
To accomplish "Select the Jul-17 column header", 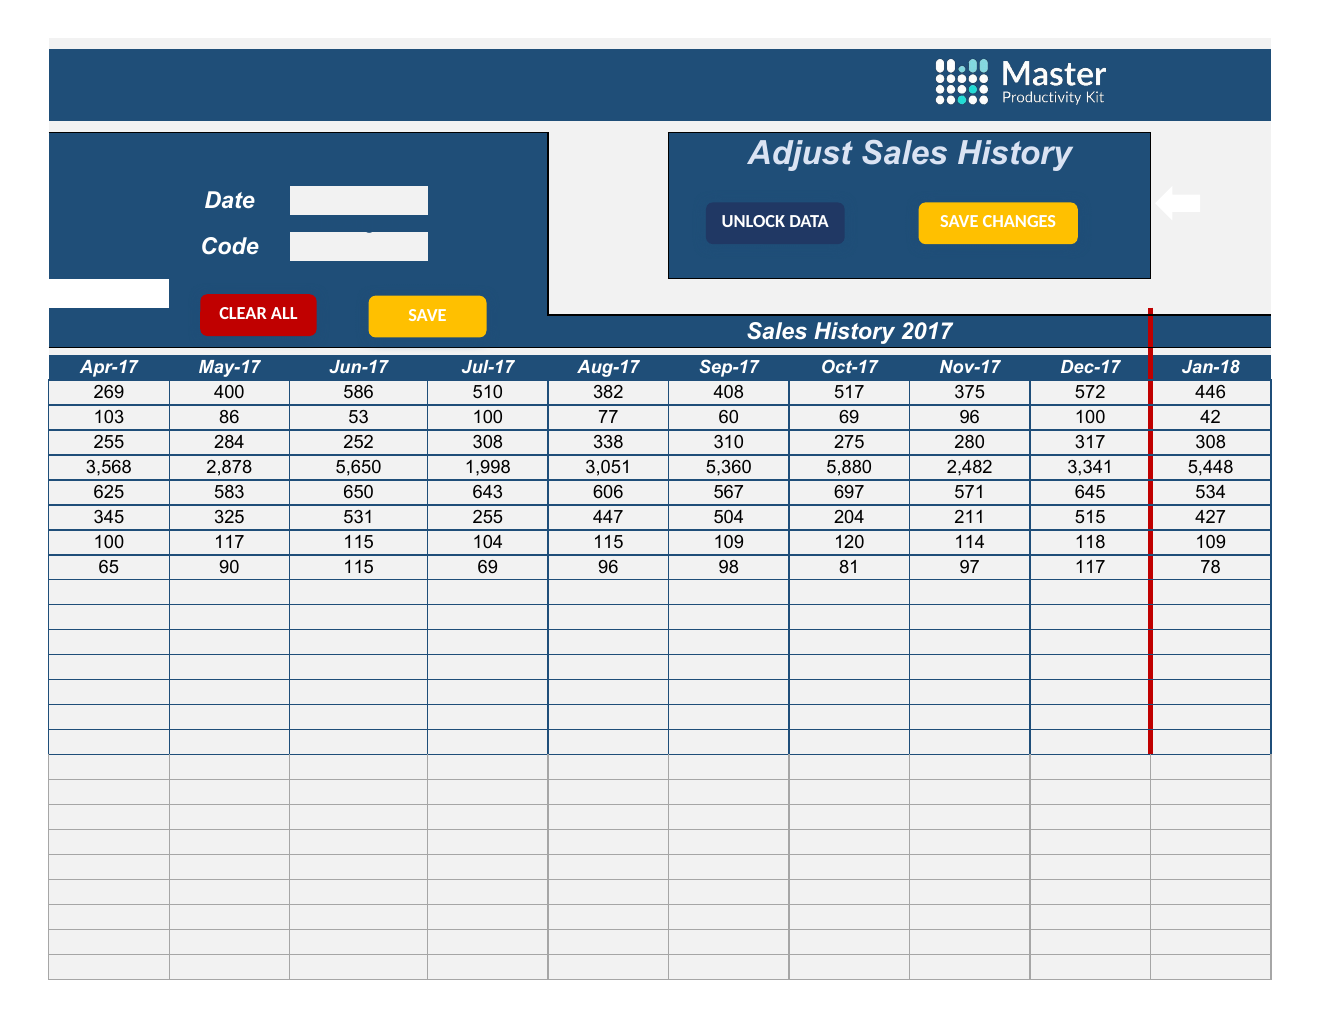I will tap(488, 367).
